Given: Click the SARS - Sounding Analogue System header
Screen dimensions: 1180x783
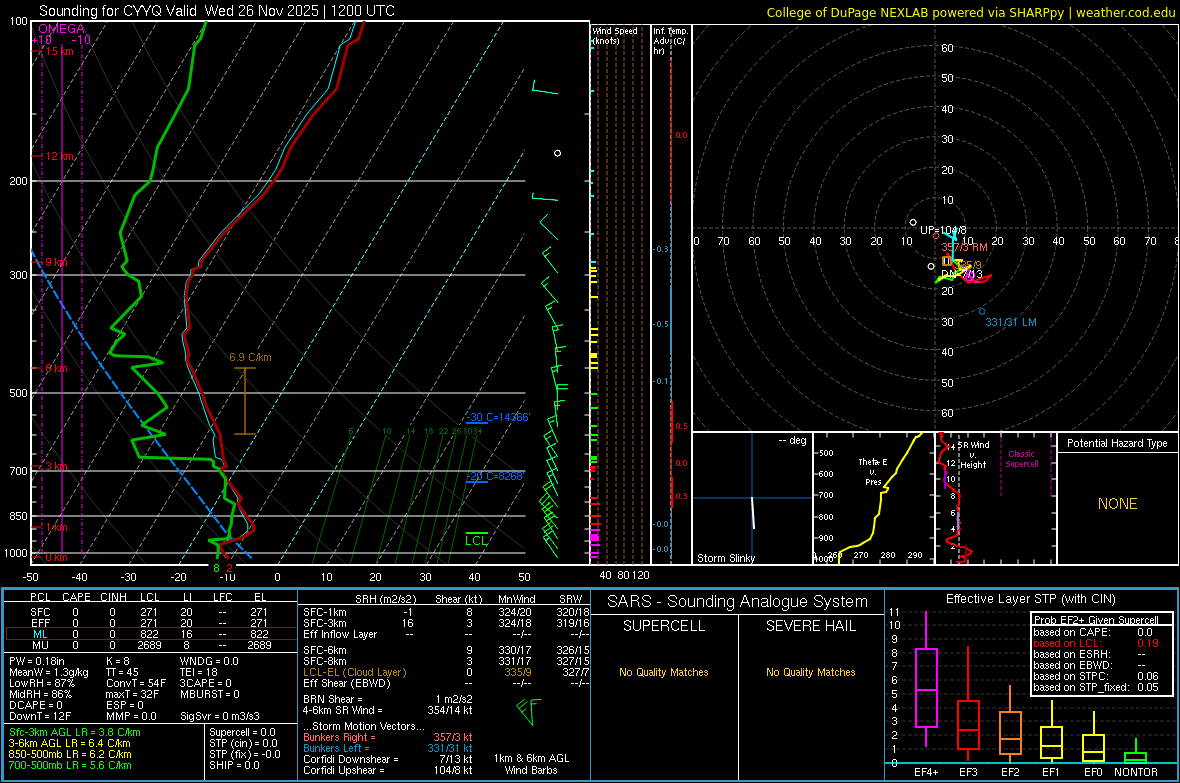Looking at the screenshot, I should (737, 602).
